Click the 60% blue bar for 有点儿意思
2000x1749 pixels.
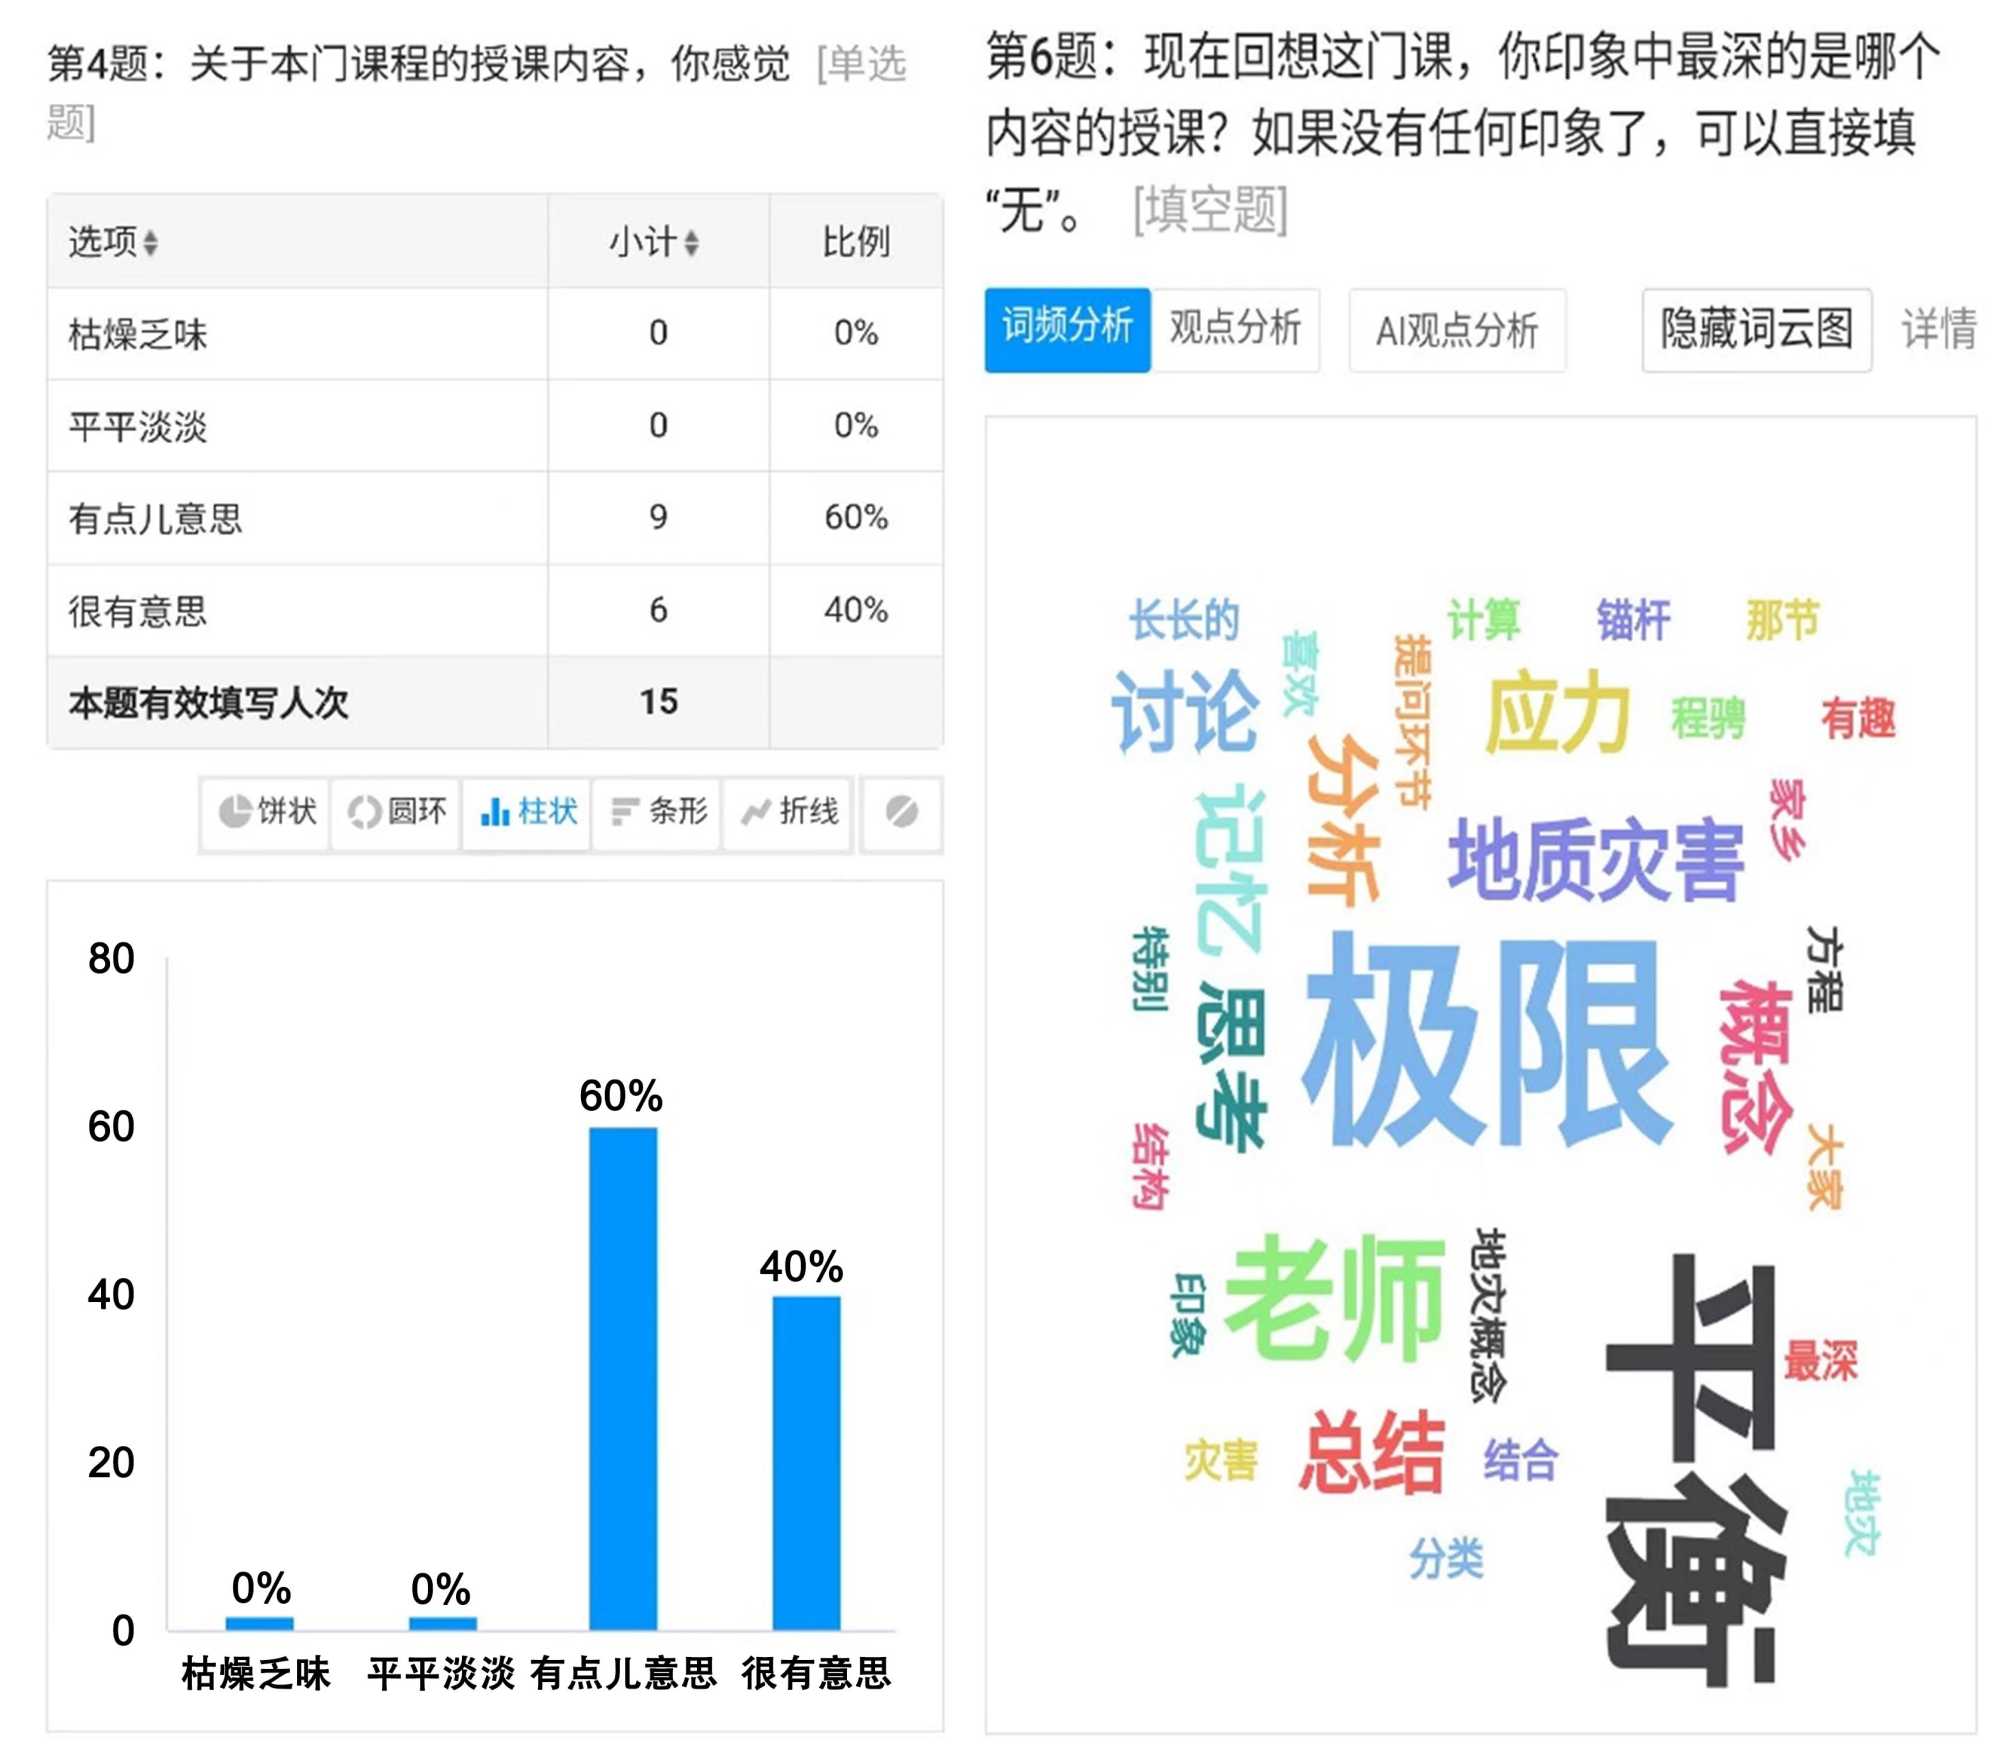622,1378
